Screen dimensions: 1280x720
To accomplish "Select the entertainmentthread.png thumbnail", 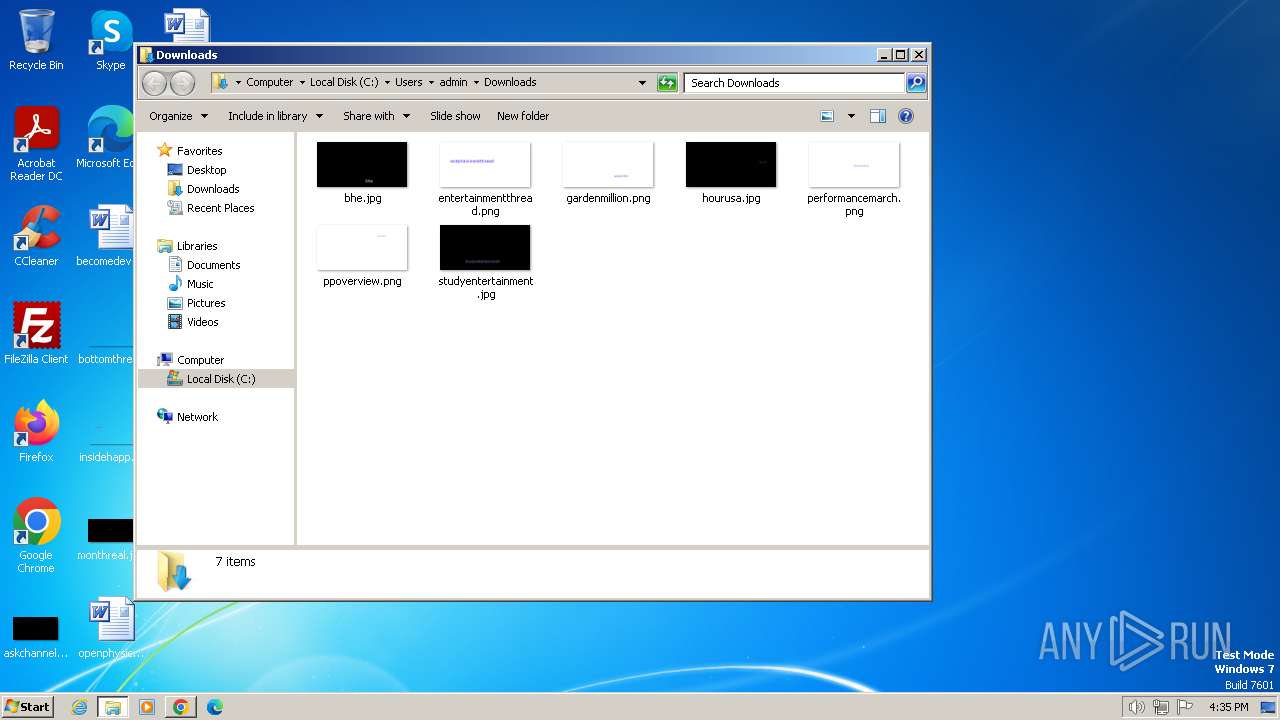I will click(x=485, y=165).
